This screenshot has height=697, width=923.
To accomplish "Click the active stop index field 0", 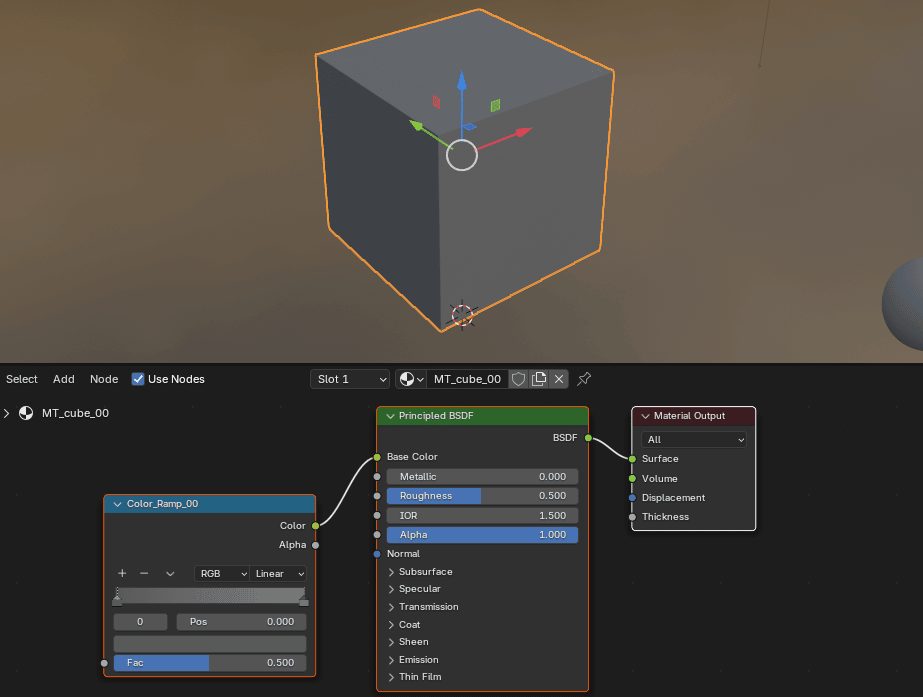I will coord(140,622).
